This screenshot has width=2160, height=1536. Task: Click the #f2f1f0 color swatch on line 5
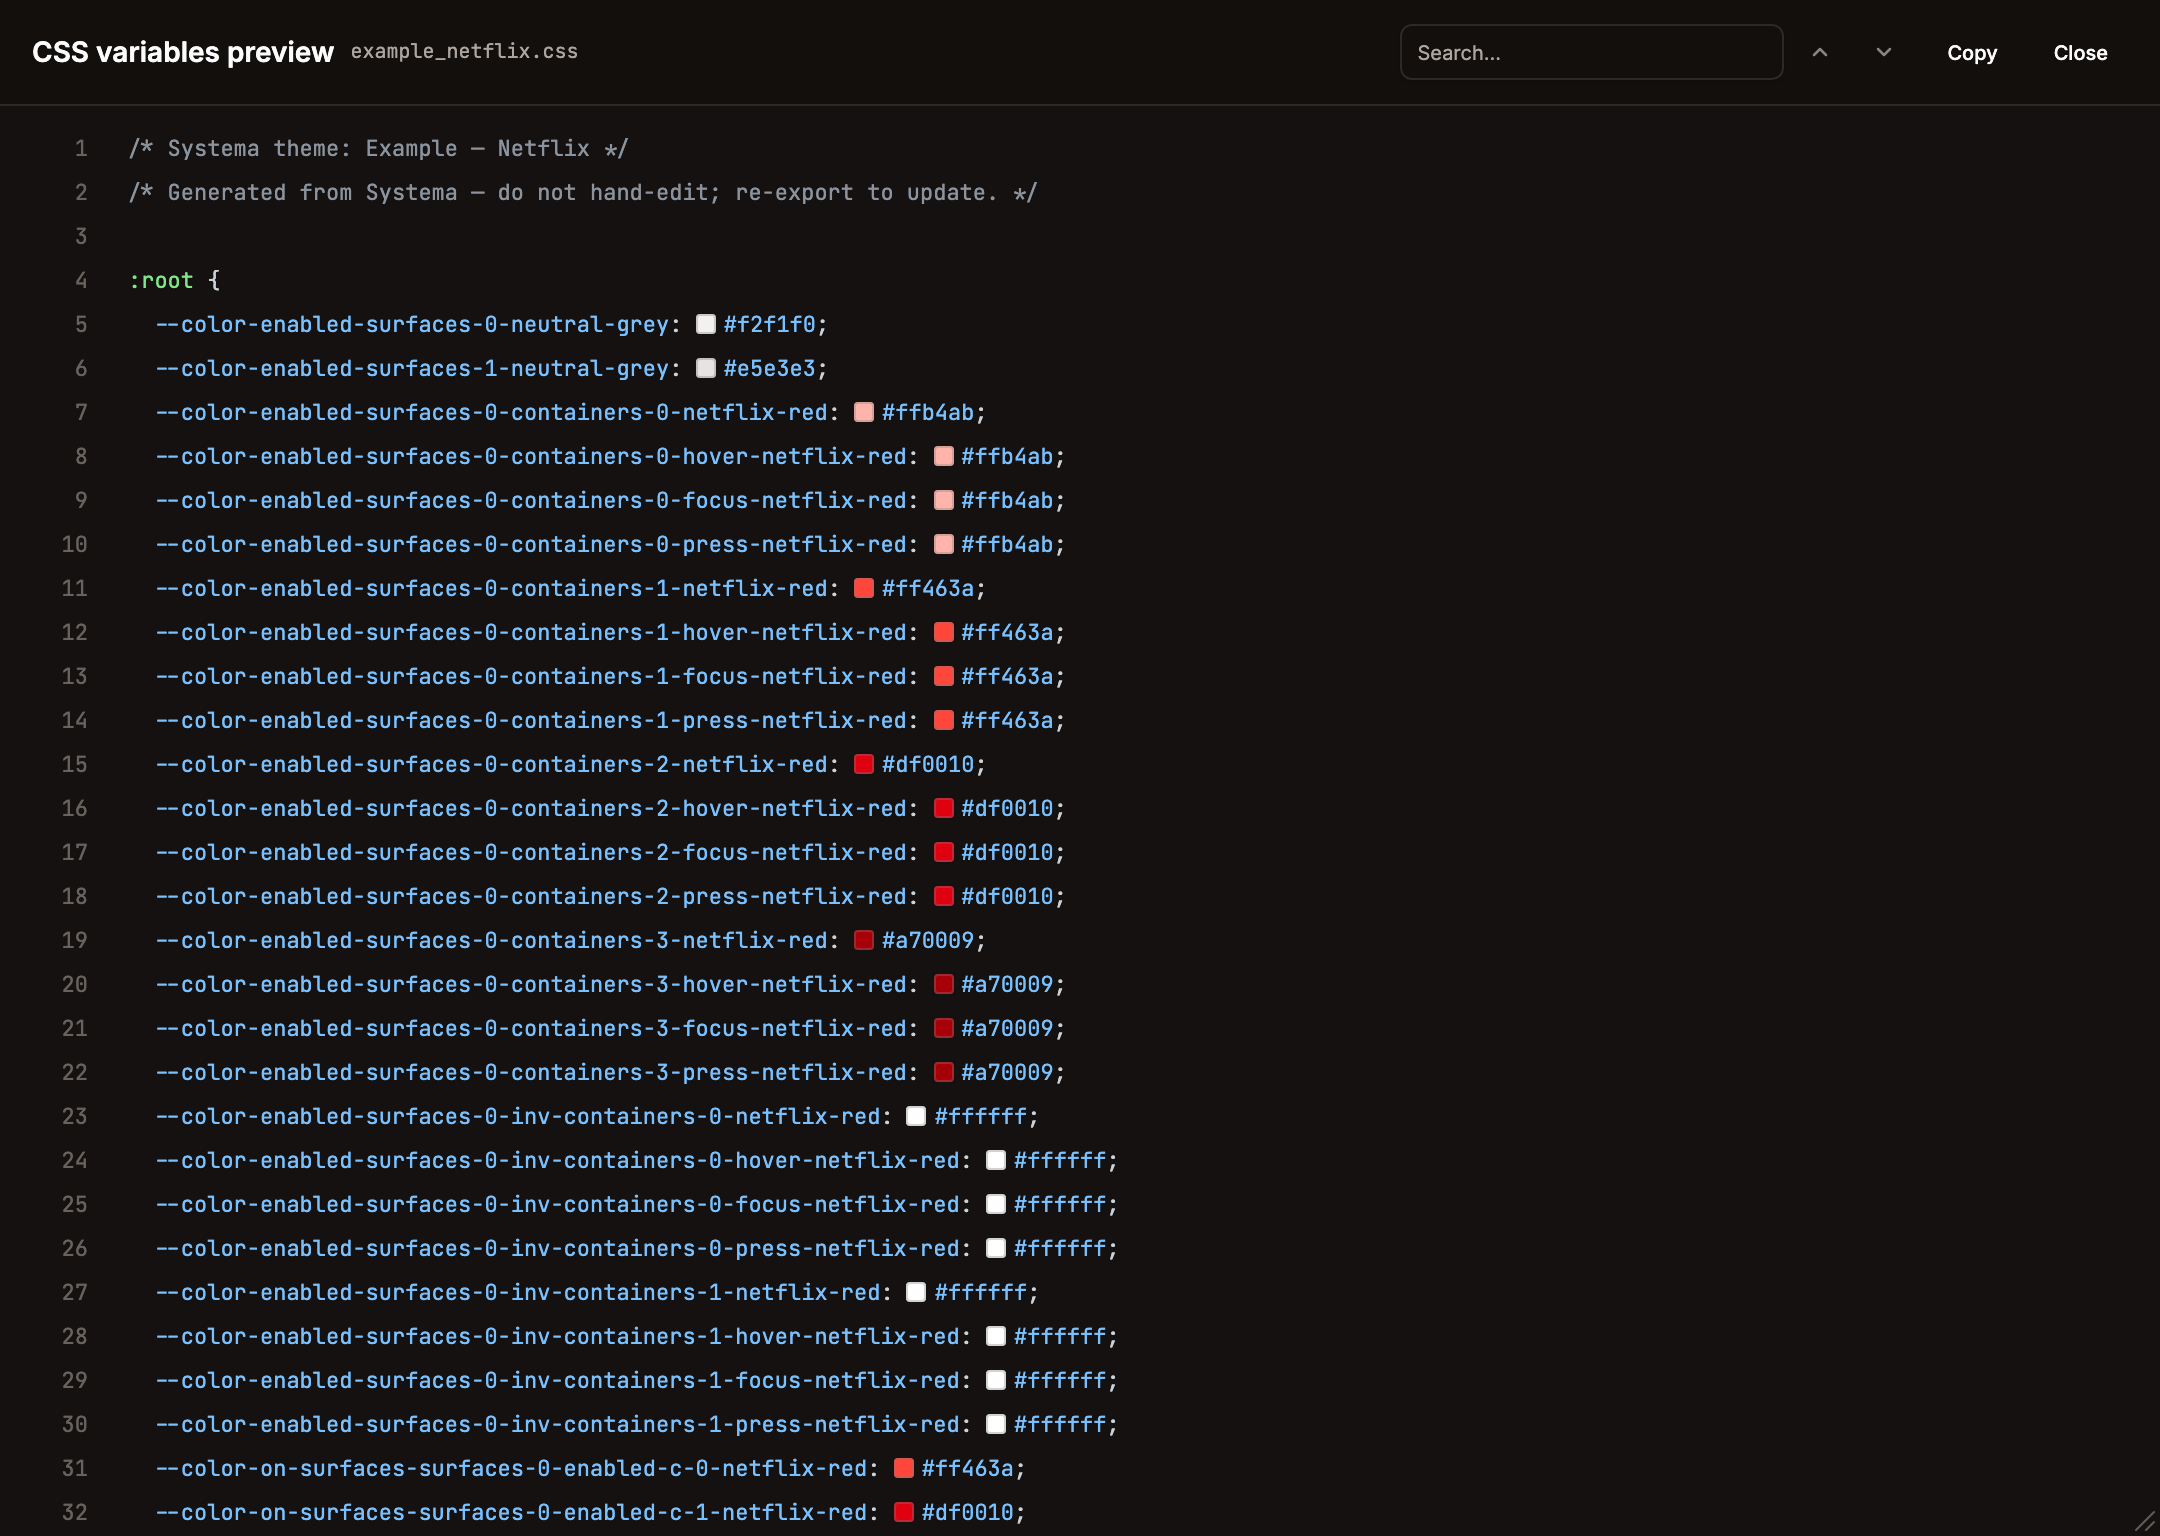click(706, 324)
